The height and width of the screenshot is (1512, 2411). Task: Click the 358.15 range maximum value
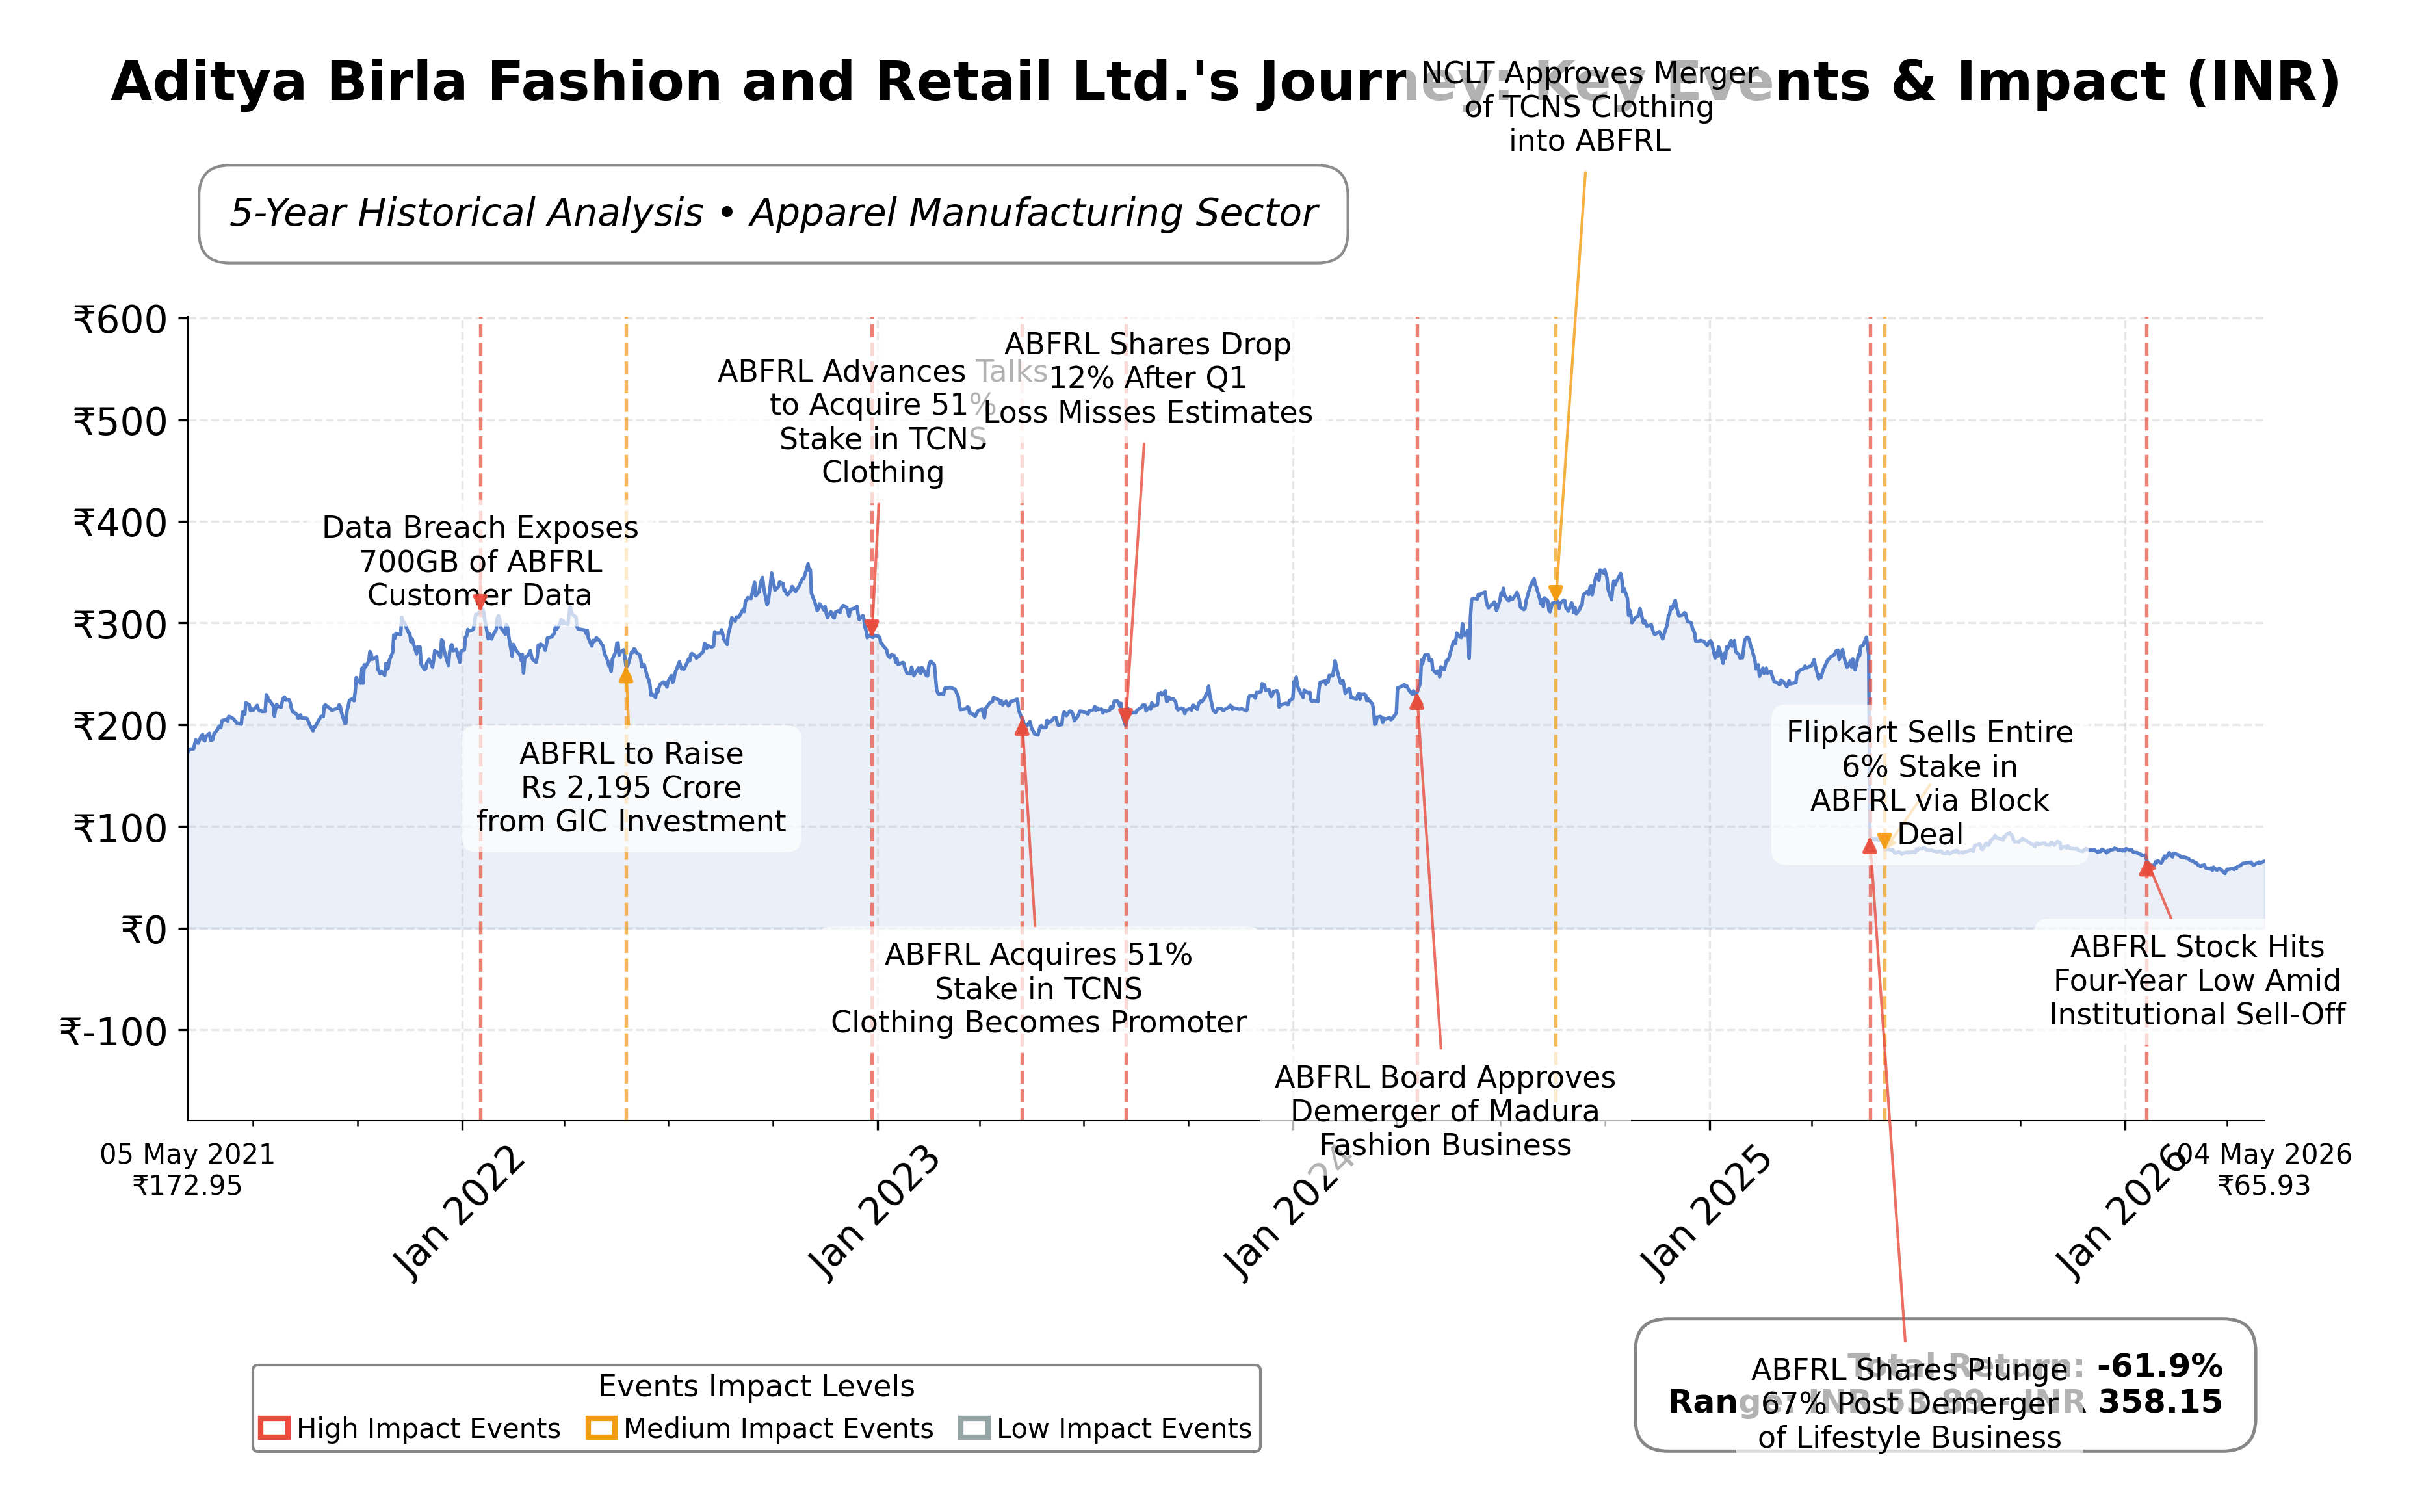(x=2160, y=1402)
